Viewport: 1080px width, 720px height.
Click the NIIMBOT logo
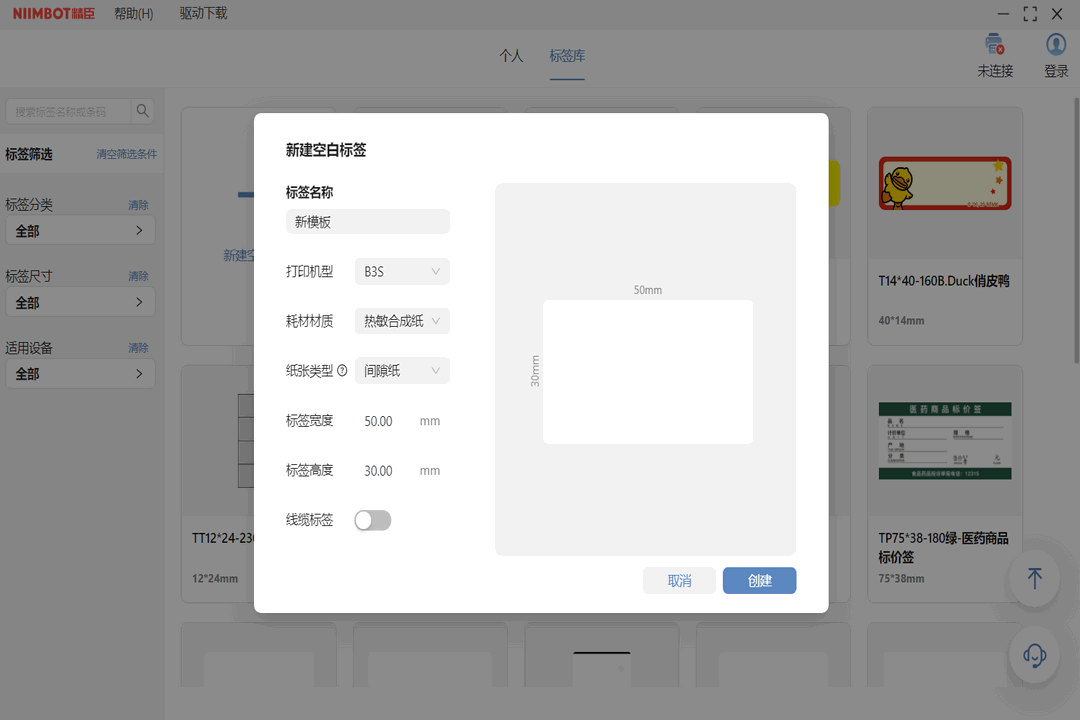point(52,14)
